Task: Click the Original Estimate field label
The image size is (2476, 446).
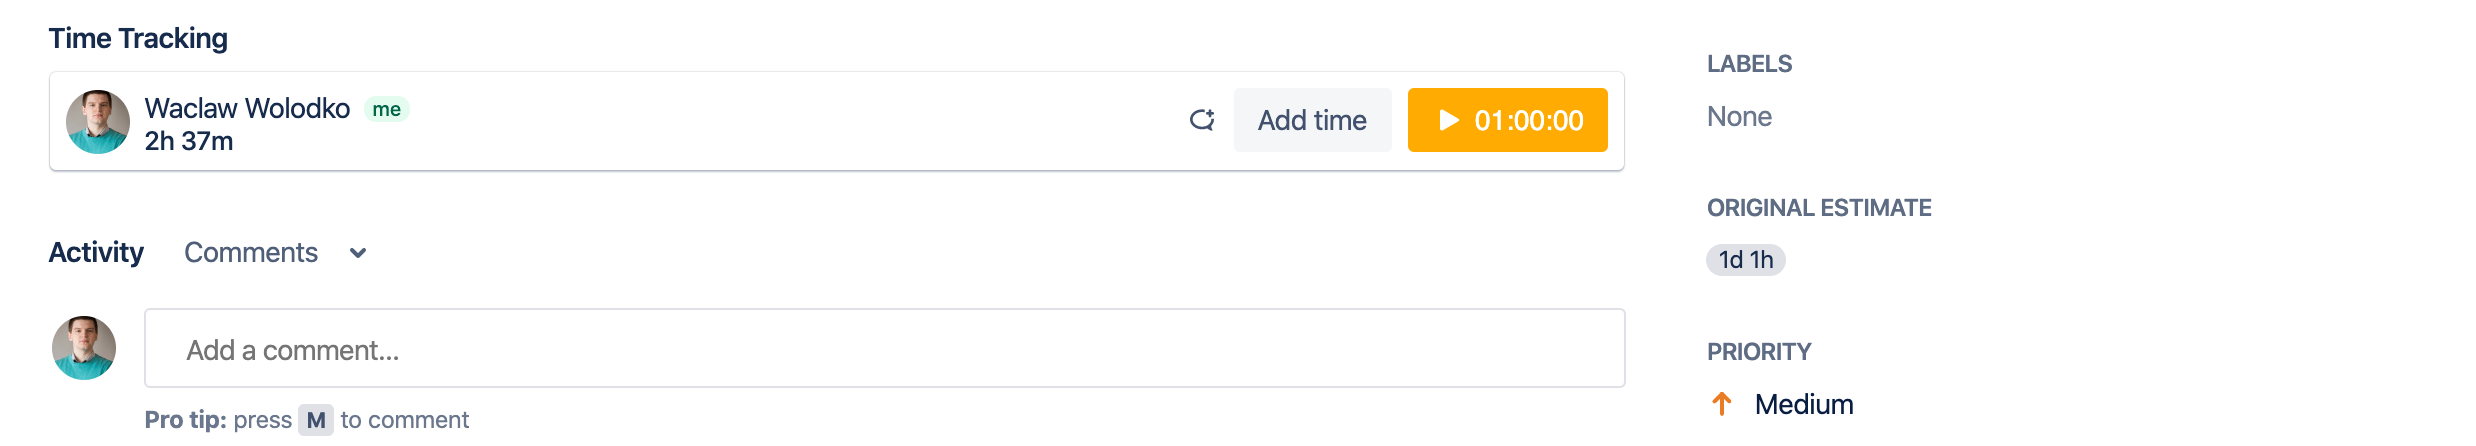Action: click(1819, 208)
